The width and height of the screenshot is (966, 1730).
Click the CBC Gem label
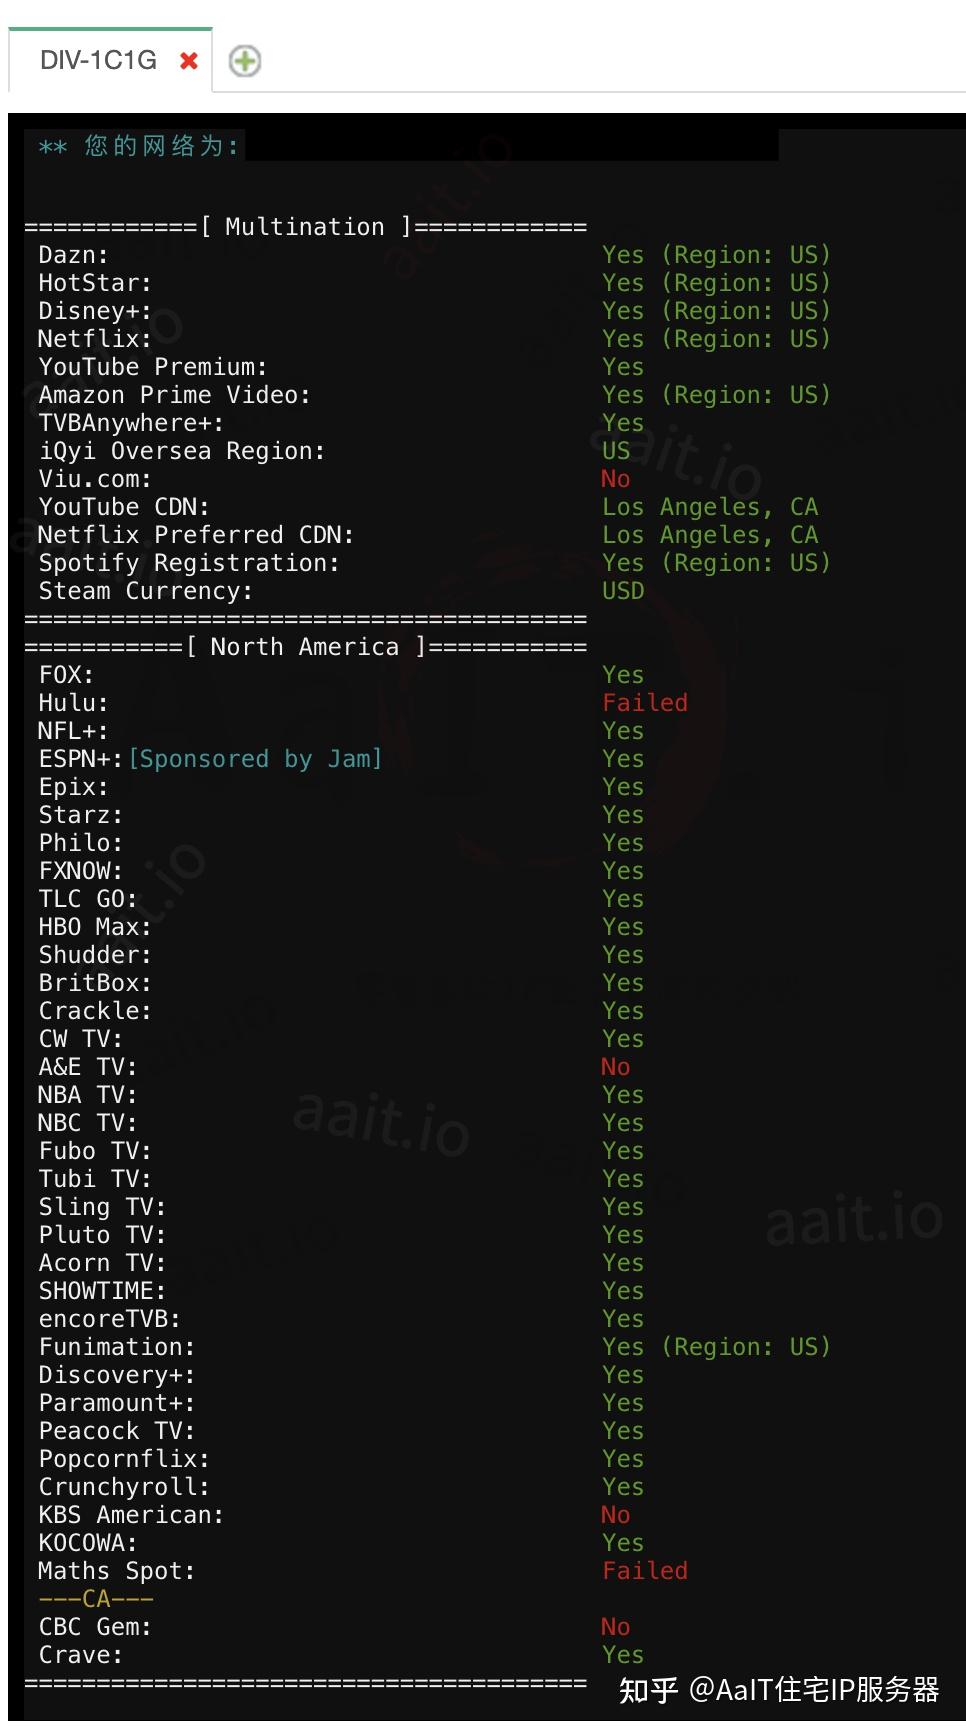[94, 1627]
